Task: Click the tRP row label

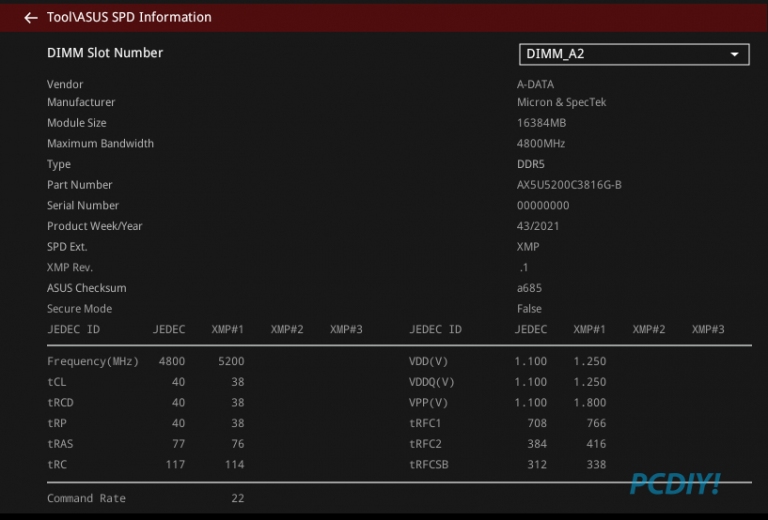Action: pos(57,423)
